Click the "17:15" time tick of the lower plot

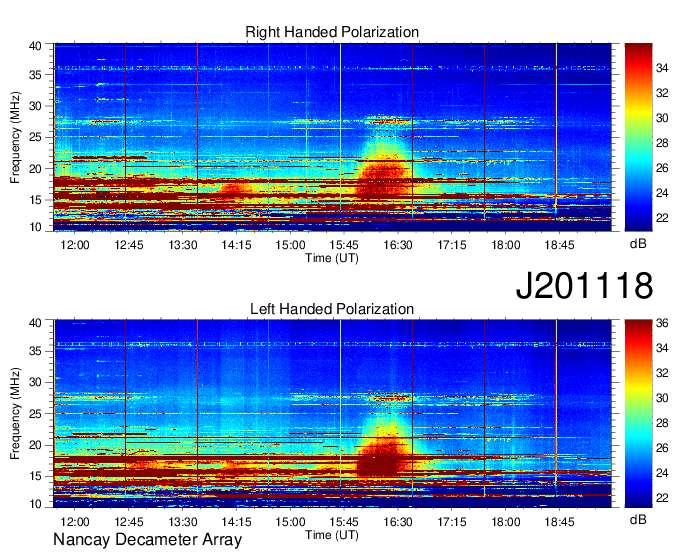pos(451,522)
